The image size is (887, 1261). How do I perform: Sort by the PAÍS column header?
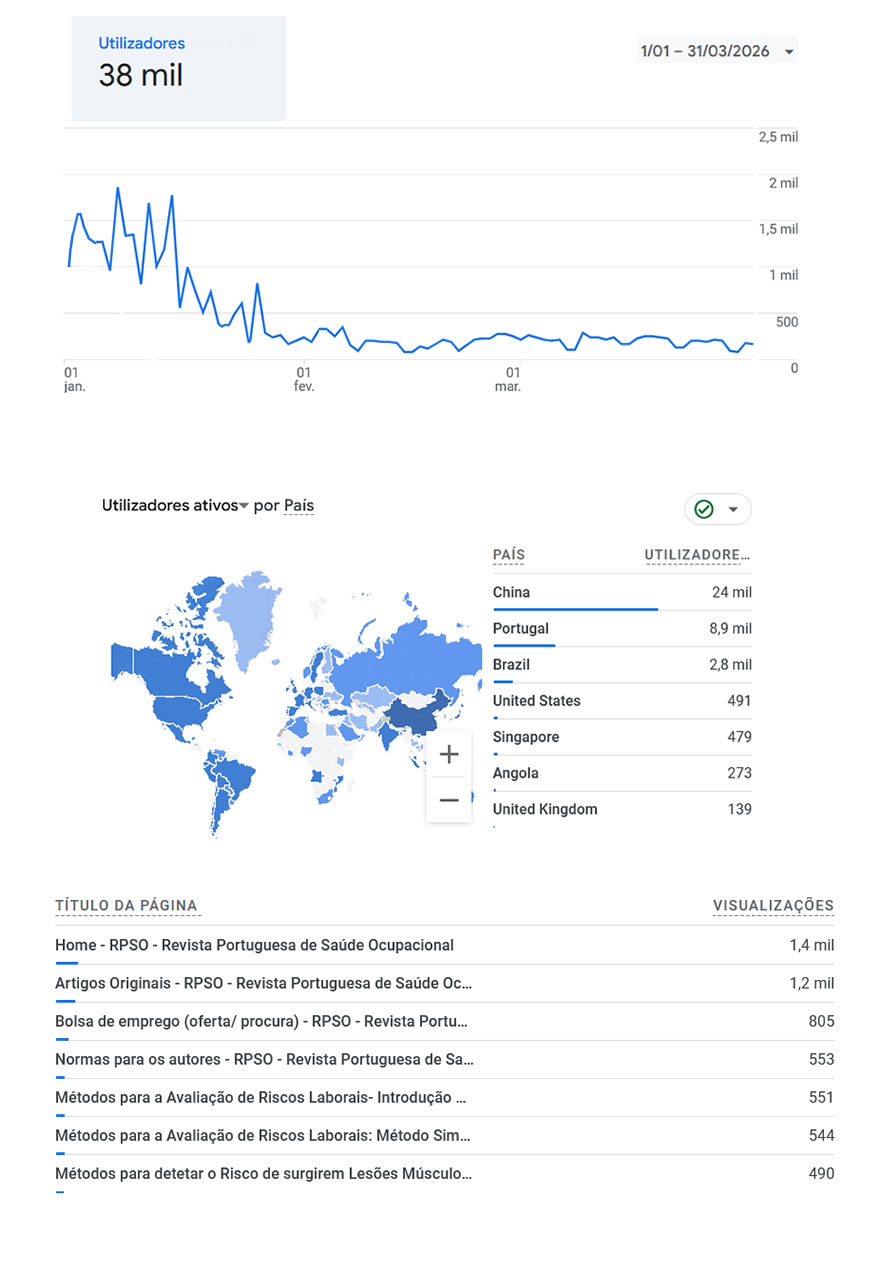click(508, 555)
